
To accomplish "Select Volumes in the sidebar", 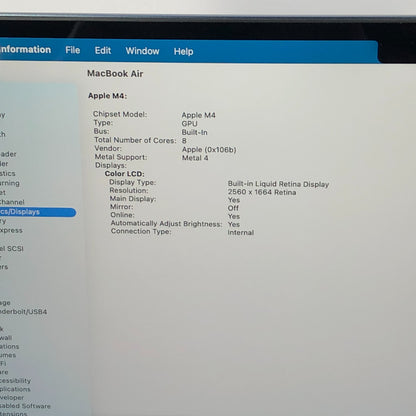I will point(8,355).
